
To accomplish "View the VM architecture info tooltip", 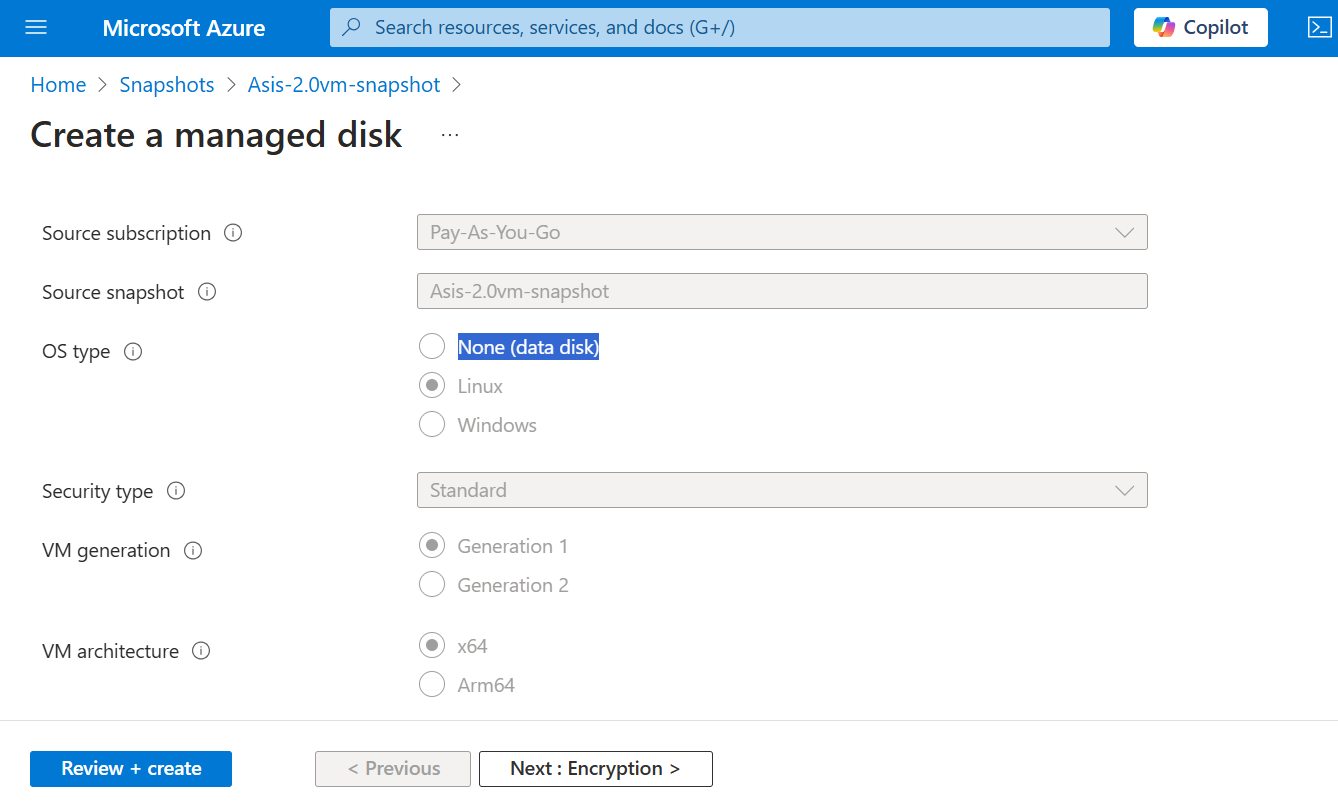I will 200,651.
